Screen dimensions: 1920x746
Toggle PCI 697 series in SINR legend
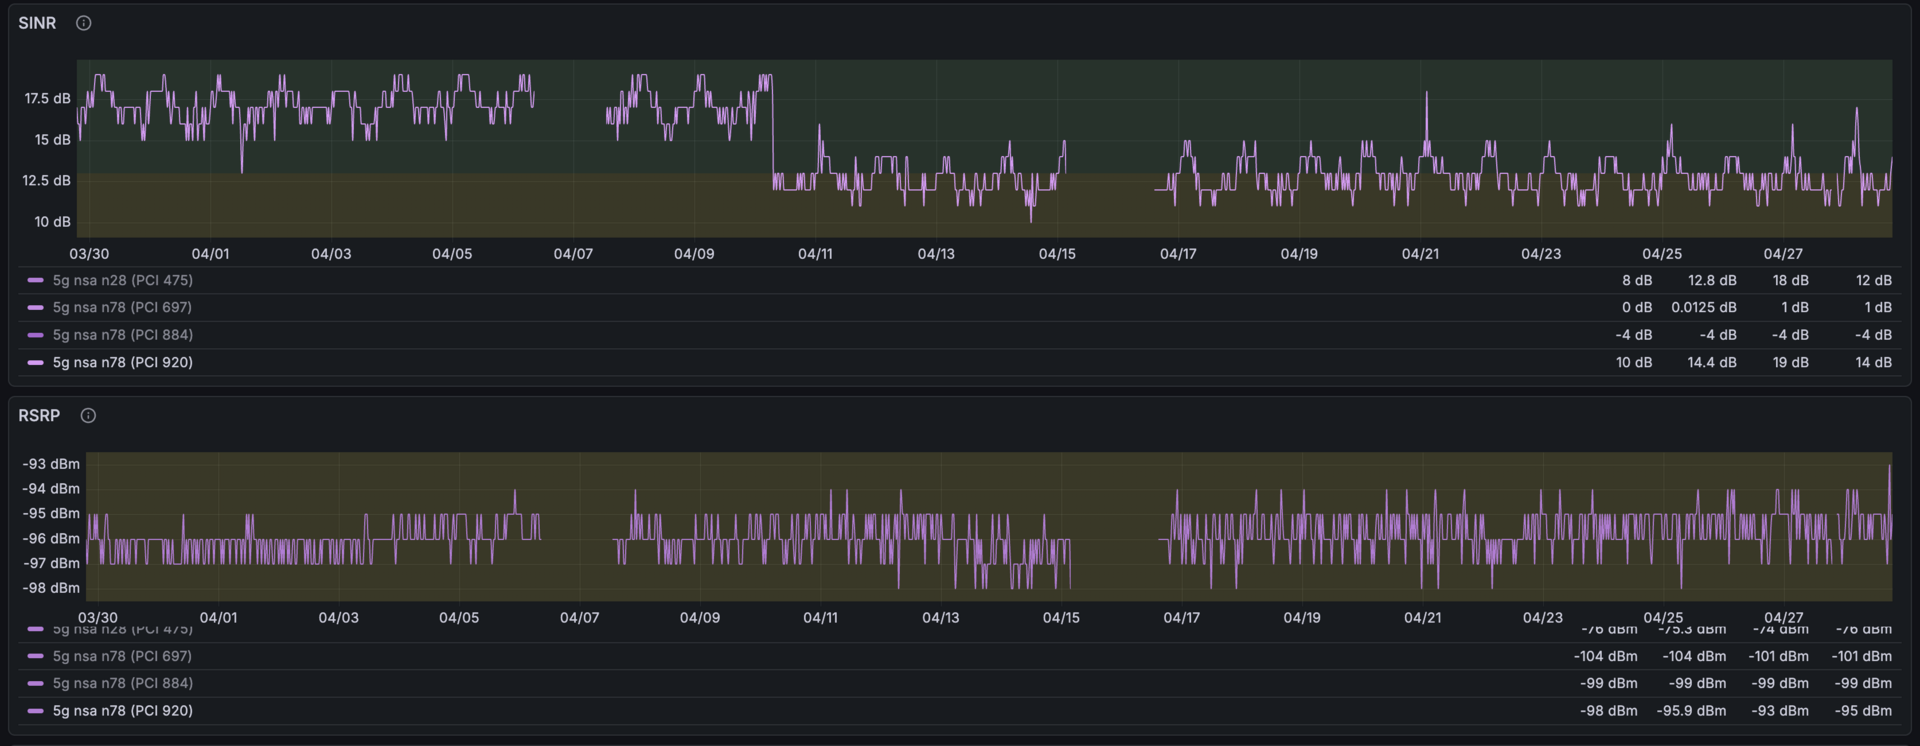click(122, 307)
